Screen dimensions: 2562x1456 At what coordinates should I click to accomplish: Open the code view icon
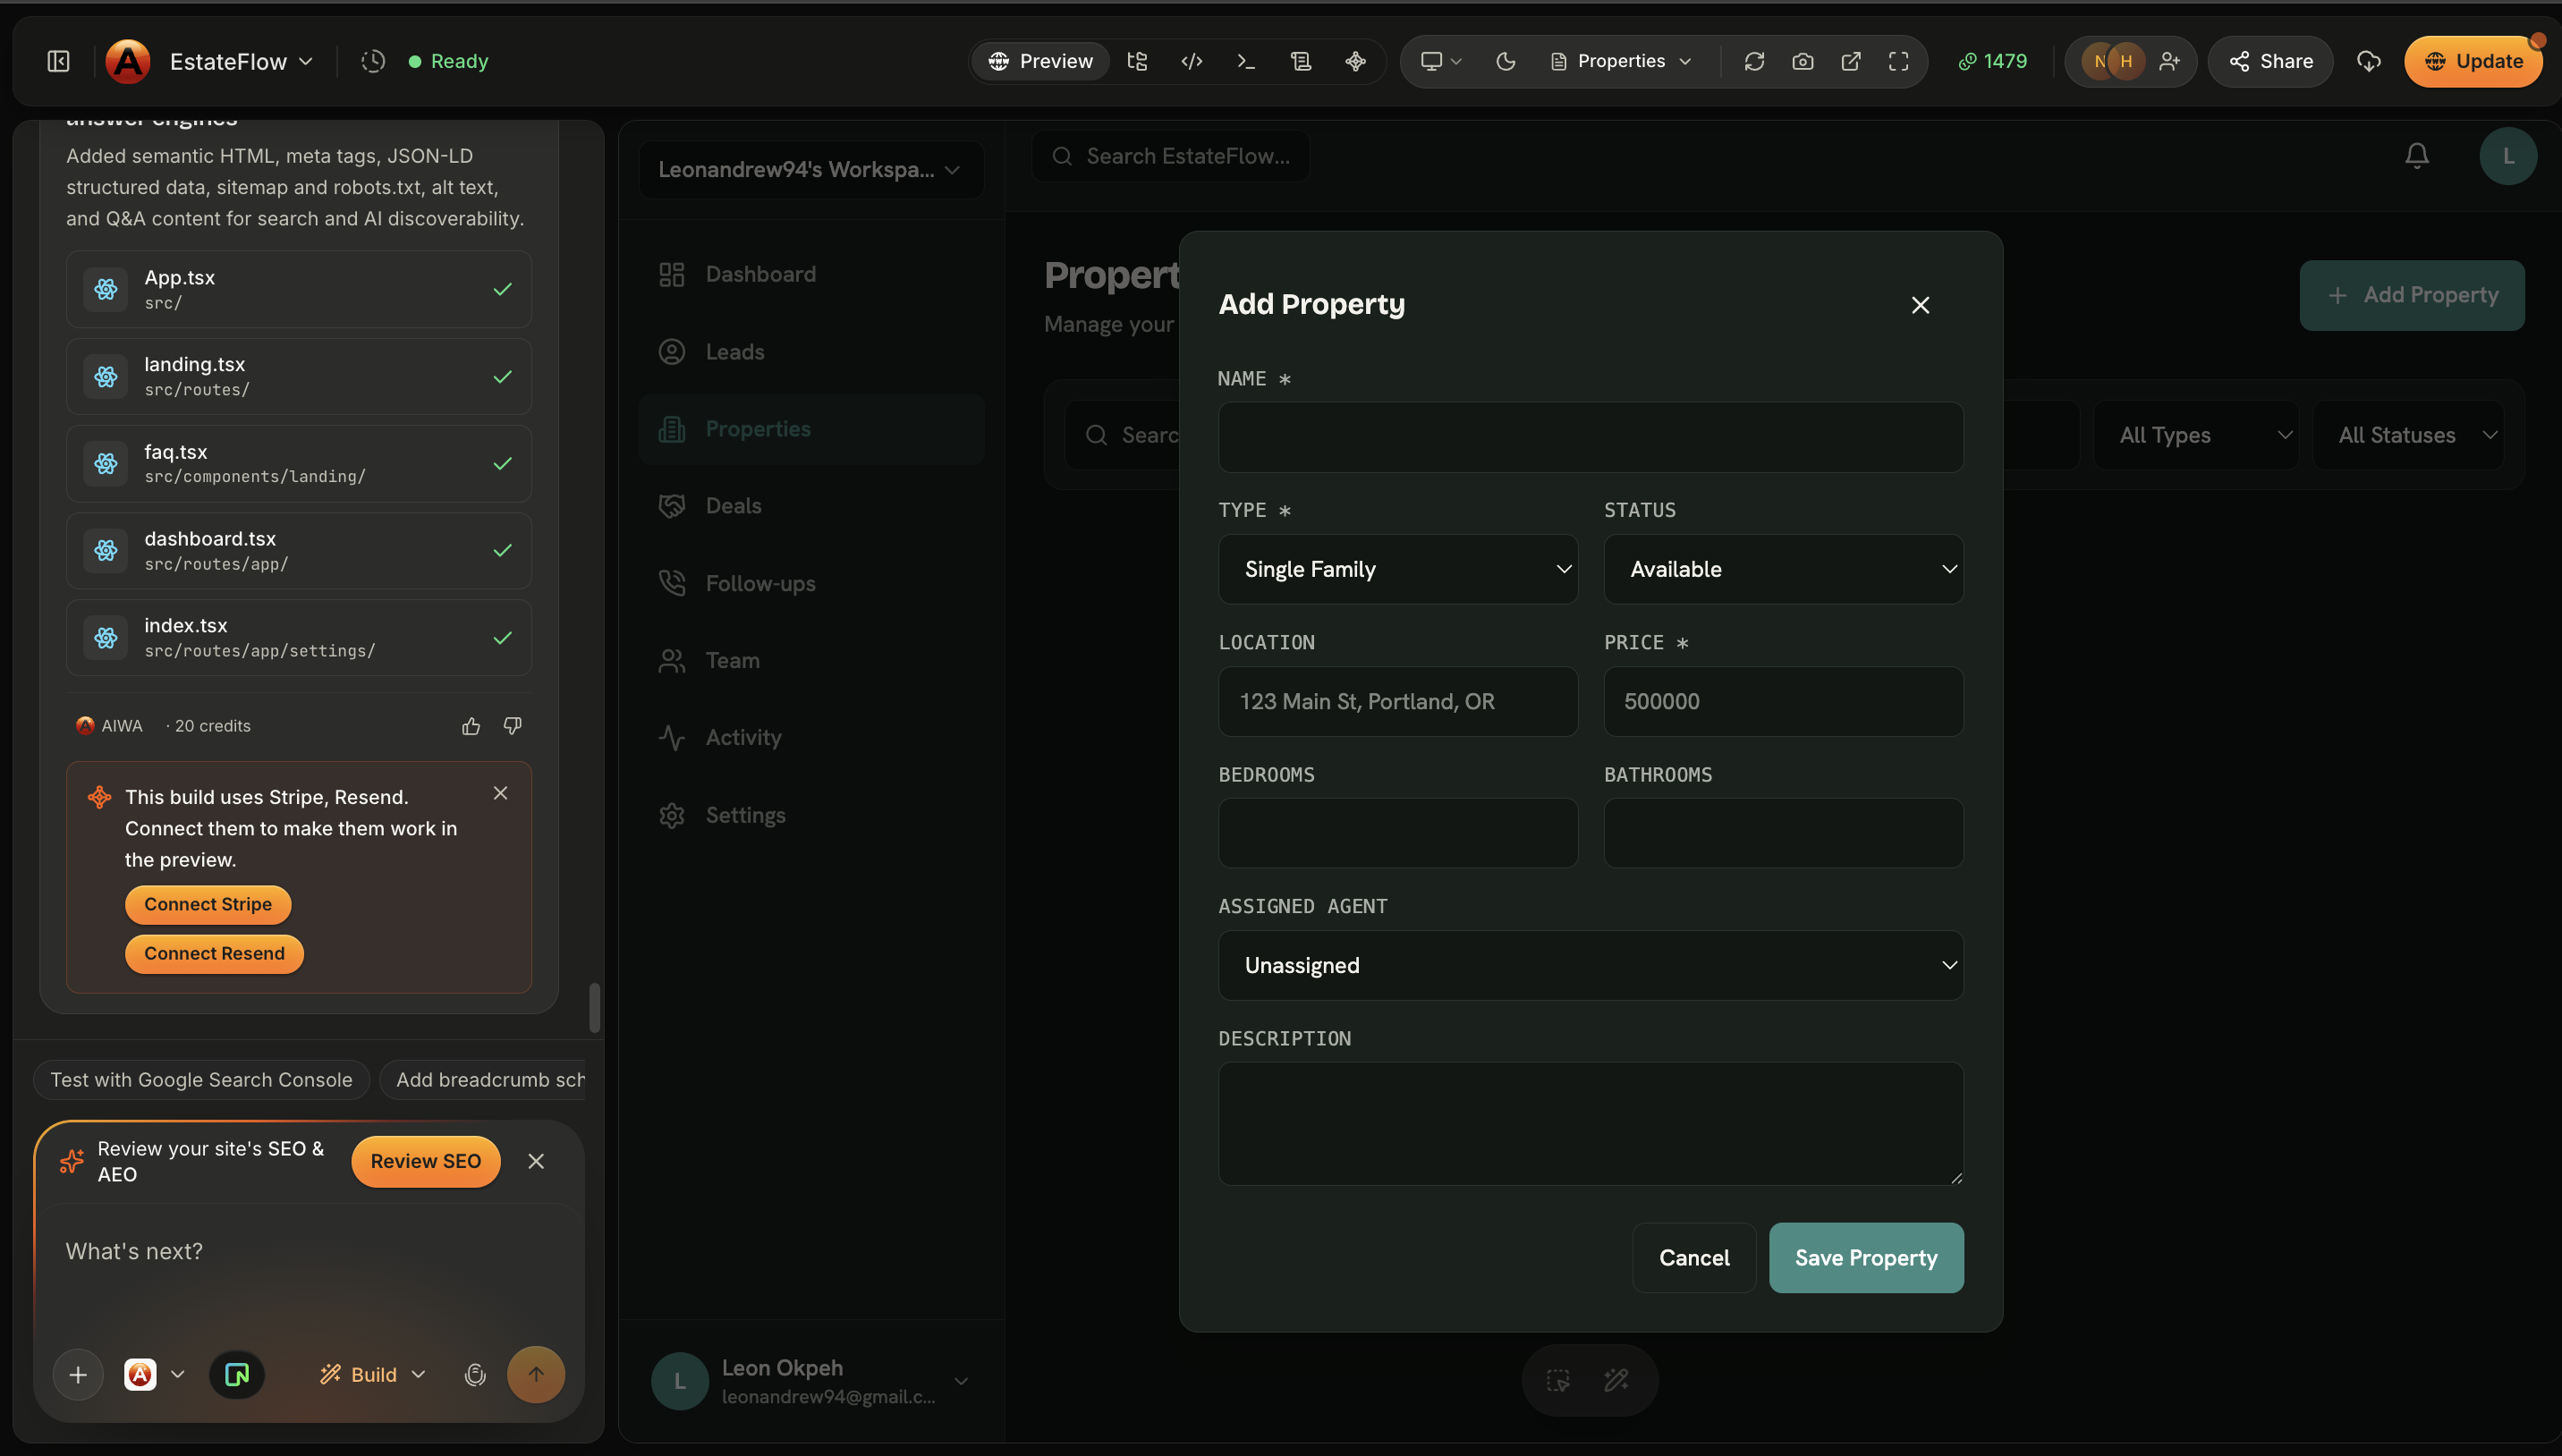[1191, 61]
